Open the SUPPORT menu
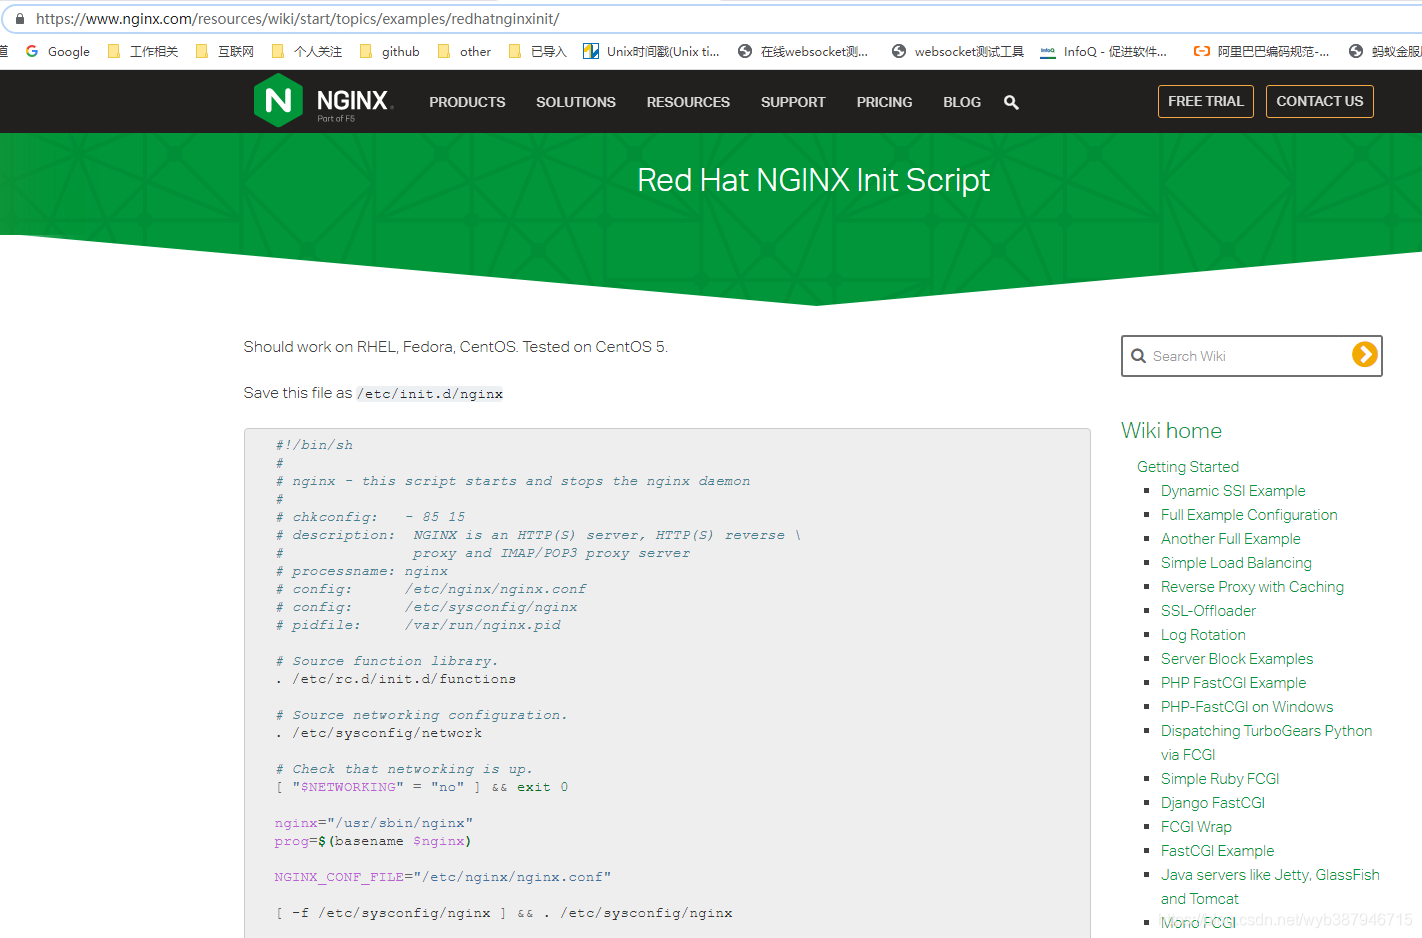The height and width of the screenshot is (938, 1422). coord(793,102)
